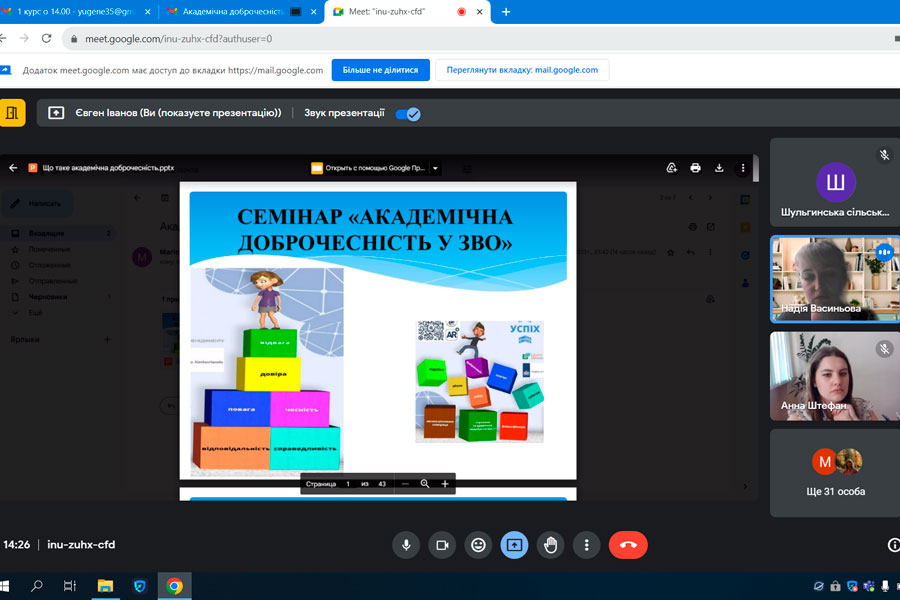Image resolution: width=900 pixels, height=600 pixels.
Task: Expand Ещё in the Gmail sidebar
Action: (36, 313)
